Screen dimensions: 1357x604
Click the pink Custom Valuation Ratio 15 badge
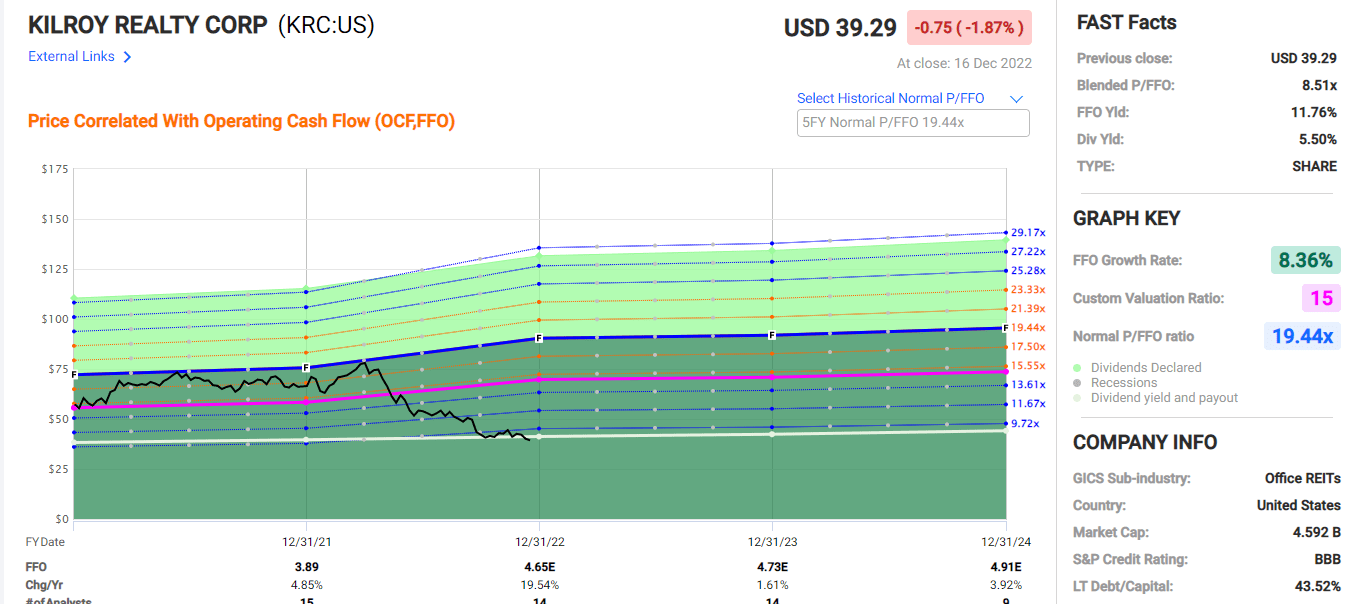click(1321, 298)
